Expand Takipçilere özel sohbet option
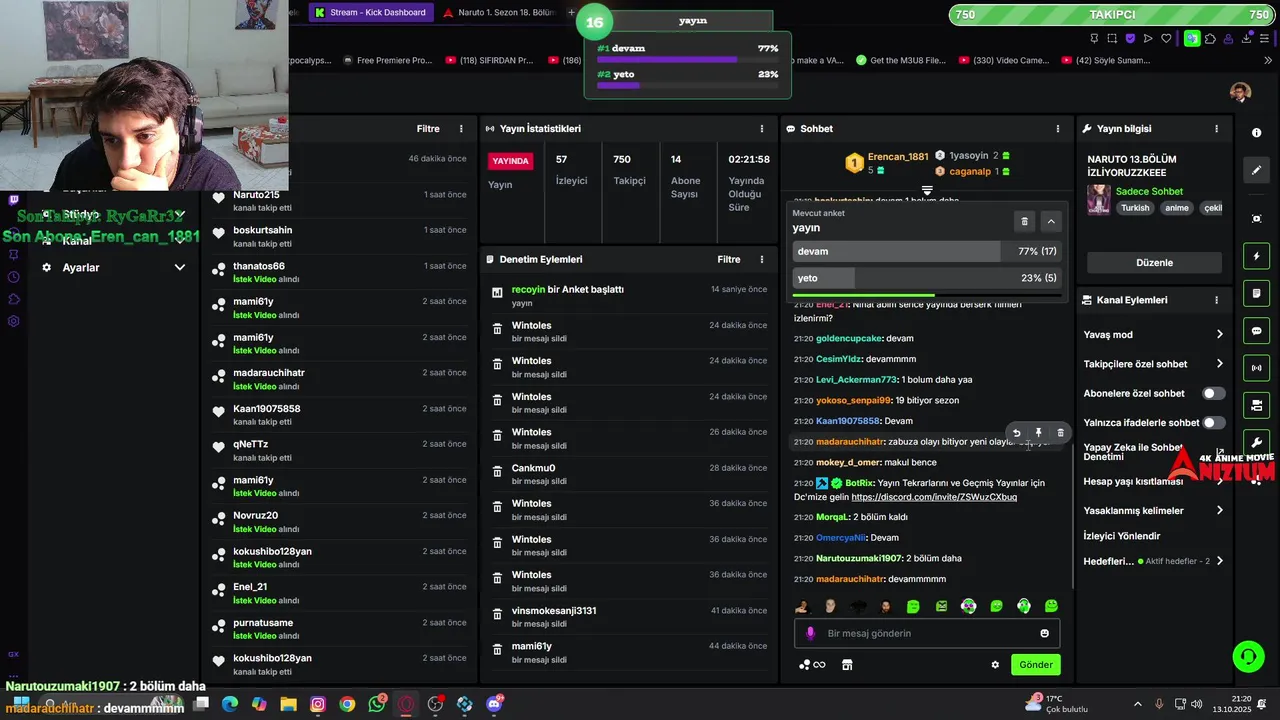The image size is (1280, 720). (x=1153, y=364)
